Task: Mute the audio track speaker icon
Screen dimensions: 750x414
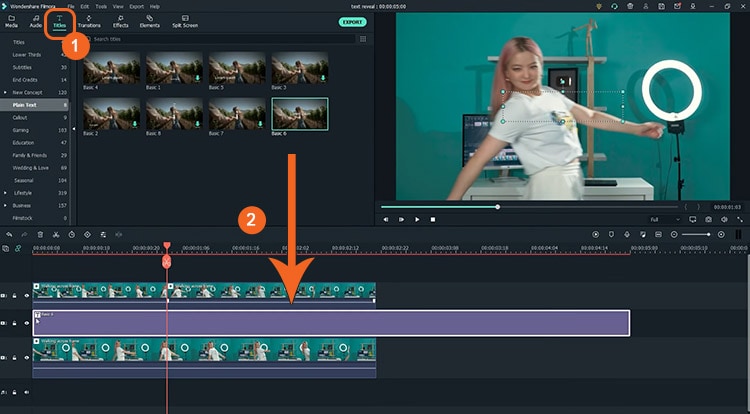Action: tap(26, 392)
